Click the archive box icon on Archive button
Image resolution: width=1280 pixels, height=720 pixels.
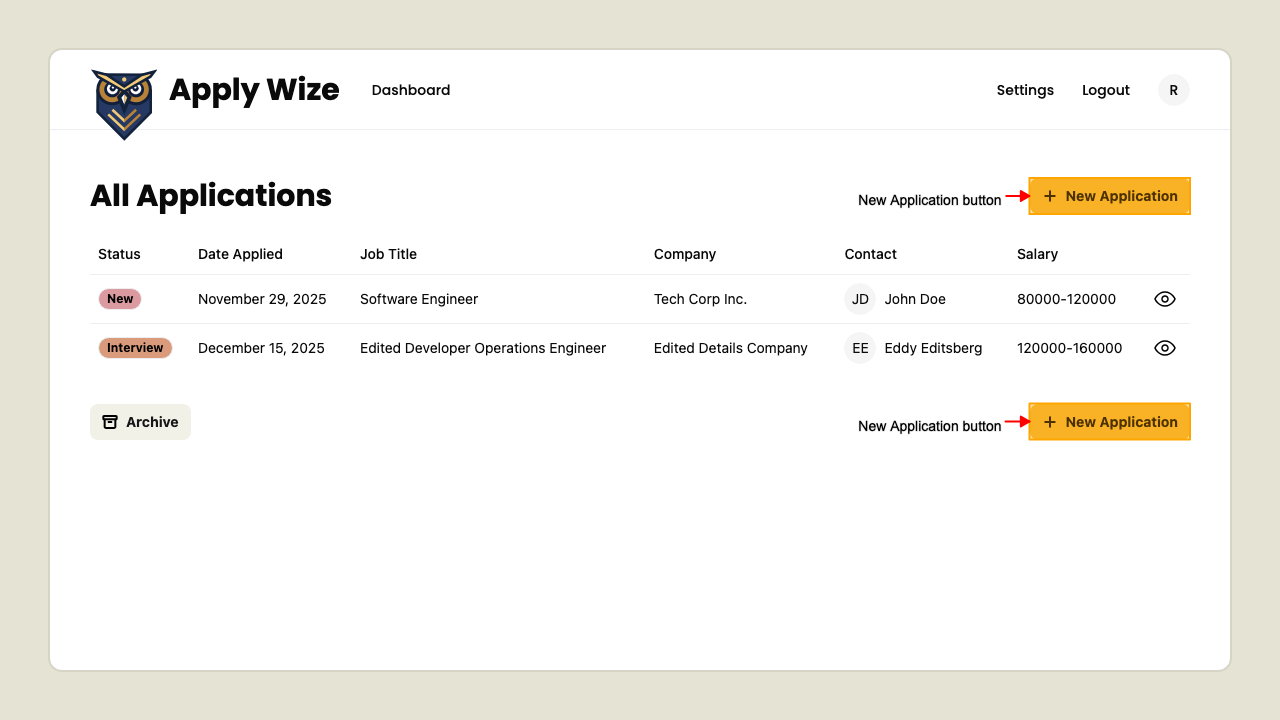click(110, 421)
